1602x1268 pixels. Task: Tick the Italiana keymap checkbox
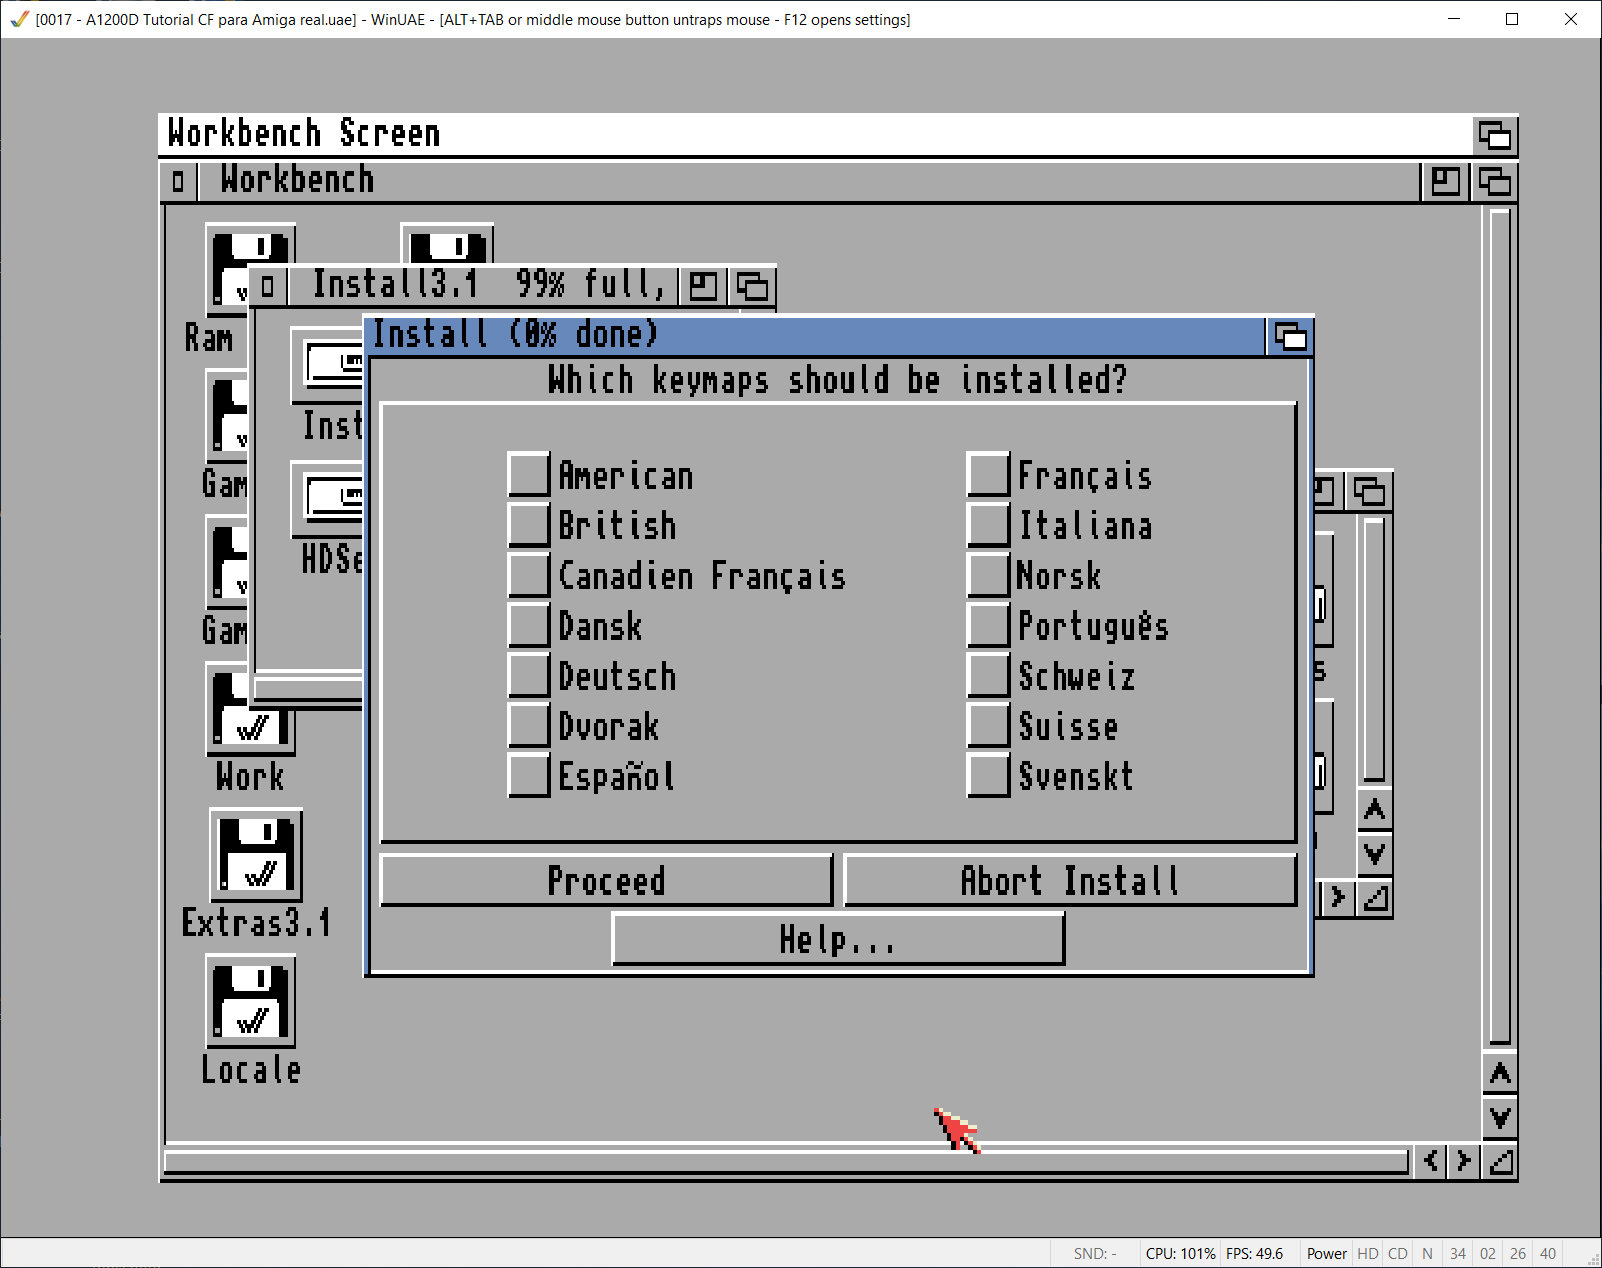(x=989, y=524)
